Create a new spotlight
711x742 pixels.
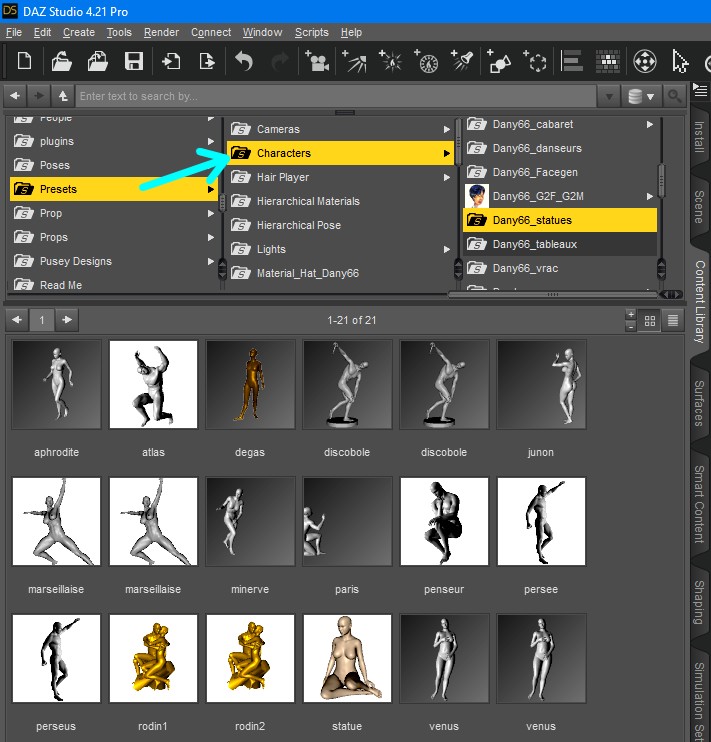pos(355,62)
